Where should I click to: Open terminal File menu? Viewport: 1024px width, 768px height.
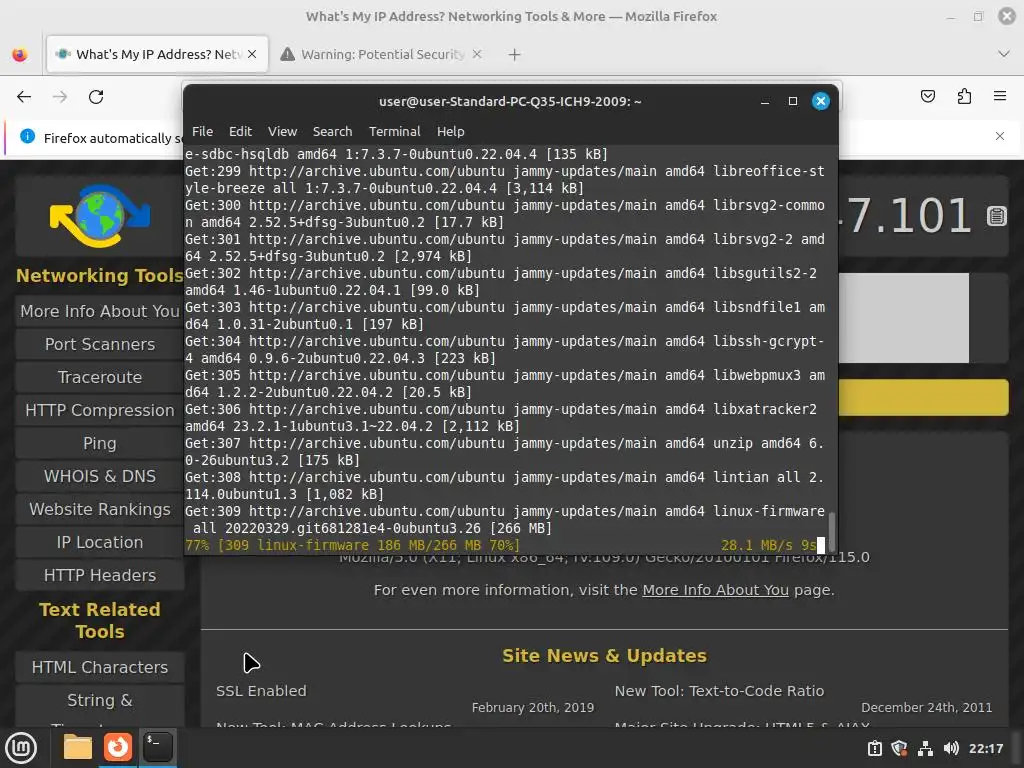click(202, 131)
